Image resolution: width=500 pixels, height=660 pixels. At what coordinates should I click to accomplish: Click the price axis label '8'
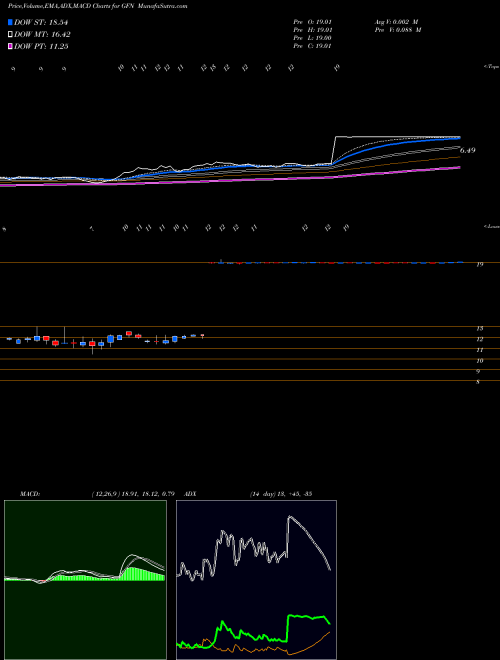(478, 382)
